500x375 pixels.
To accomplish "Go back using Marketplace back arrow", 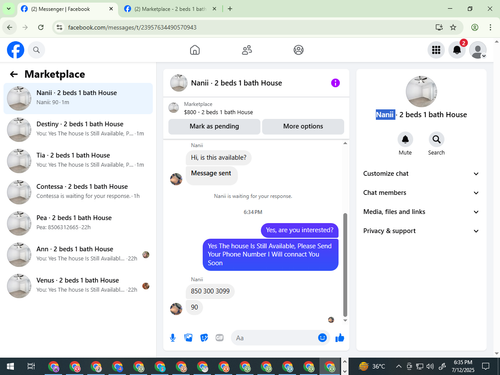I will (x=14, y=74).
